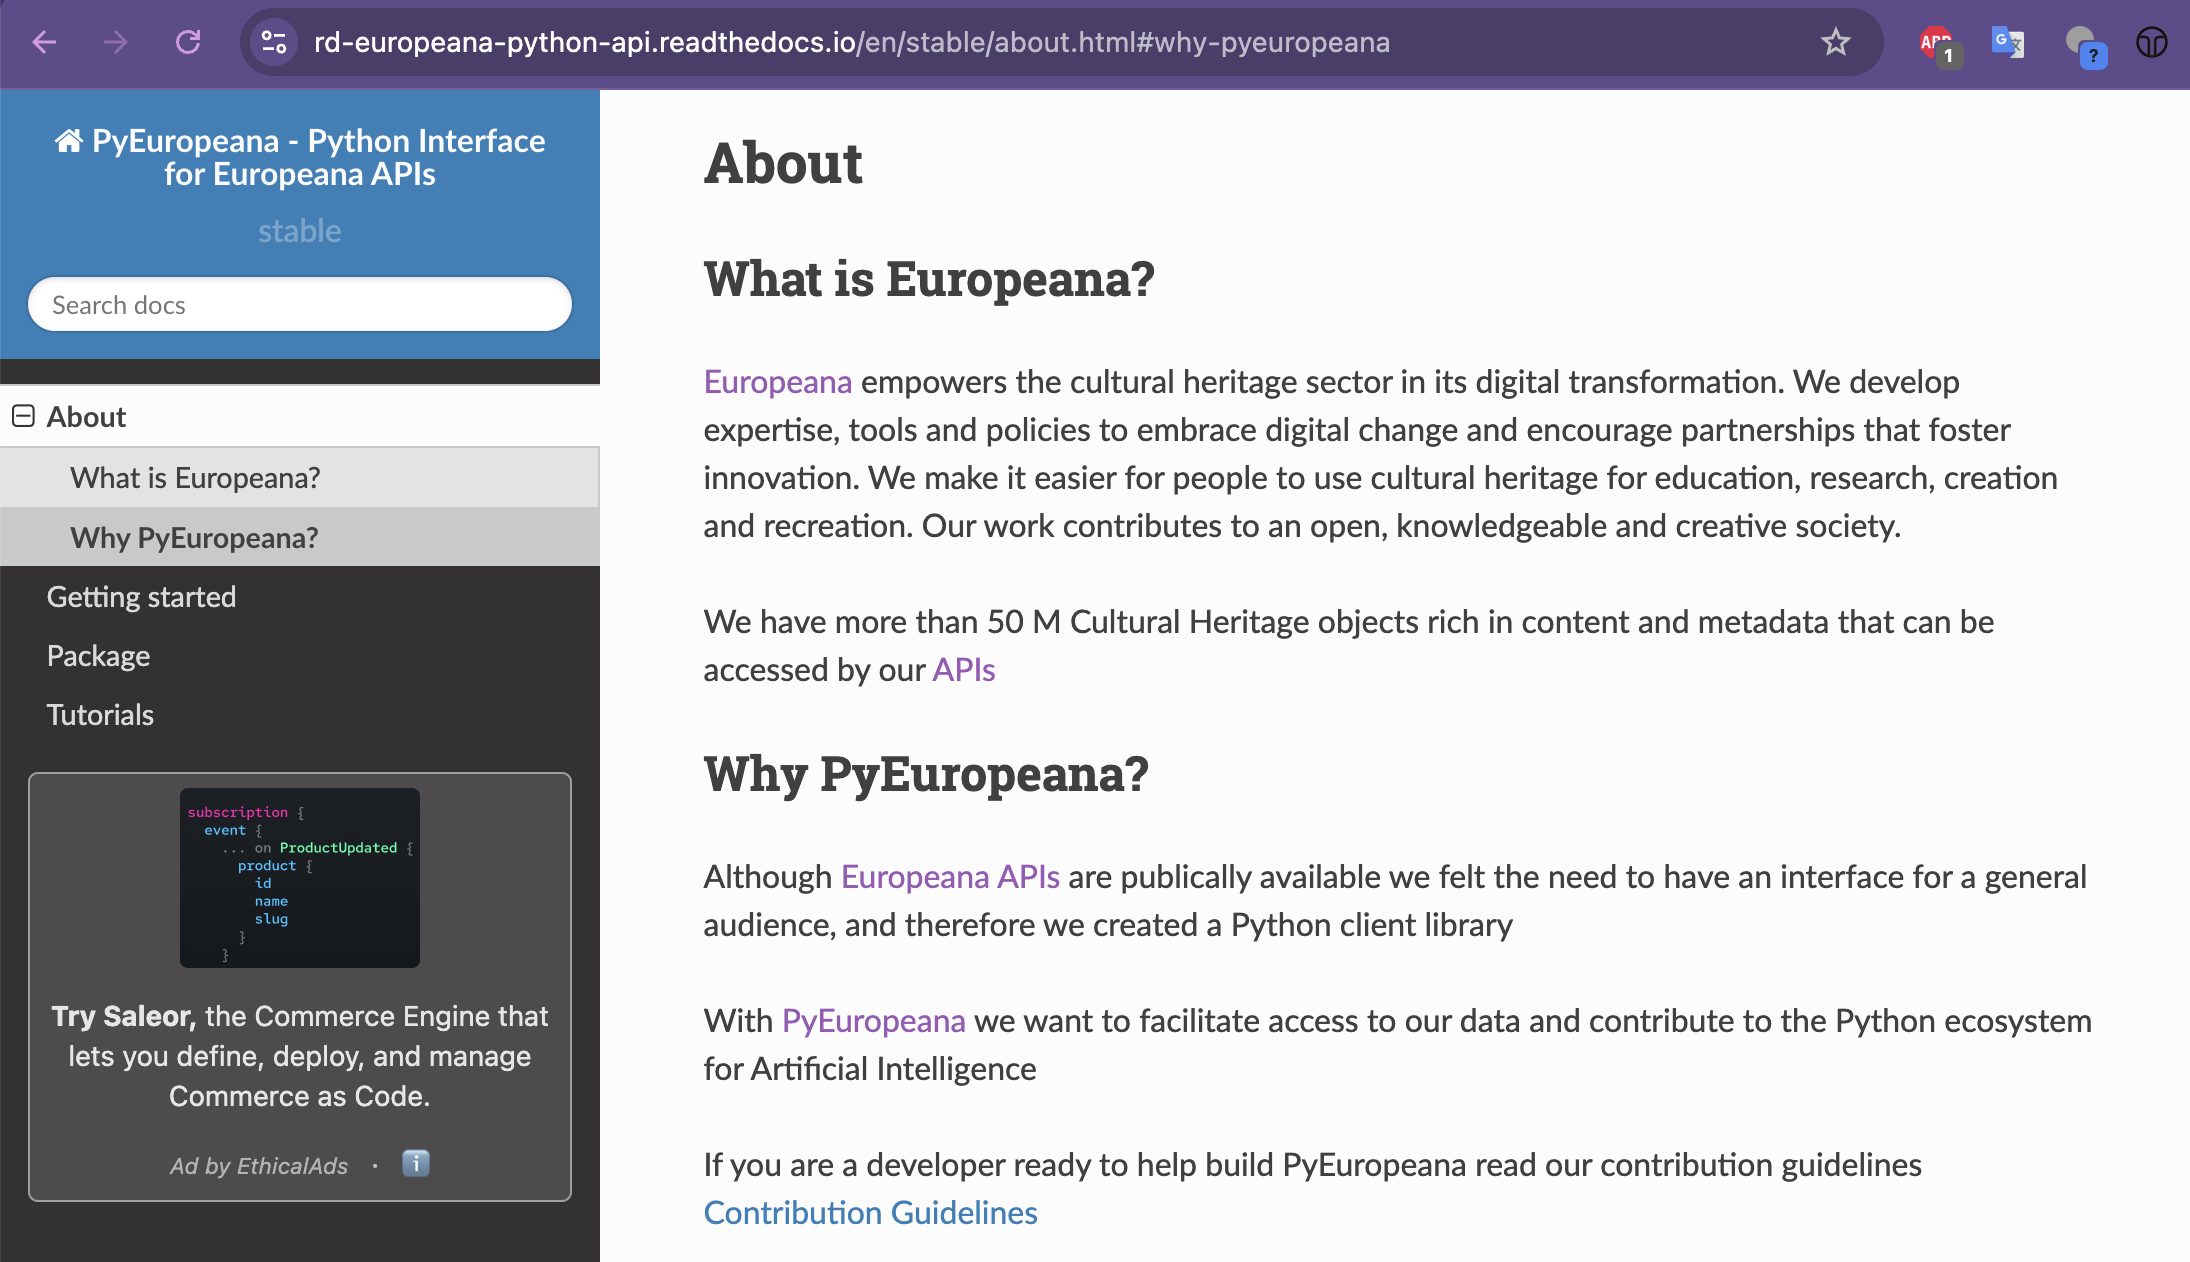Open the Tutorials section
2190x1262 pixels.
point(100,715)
